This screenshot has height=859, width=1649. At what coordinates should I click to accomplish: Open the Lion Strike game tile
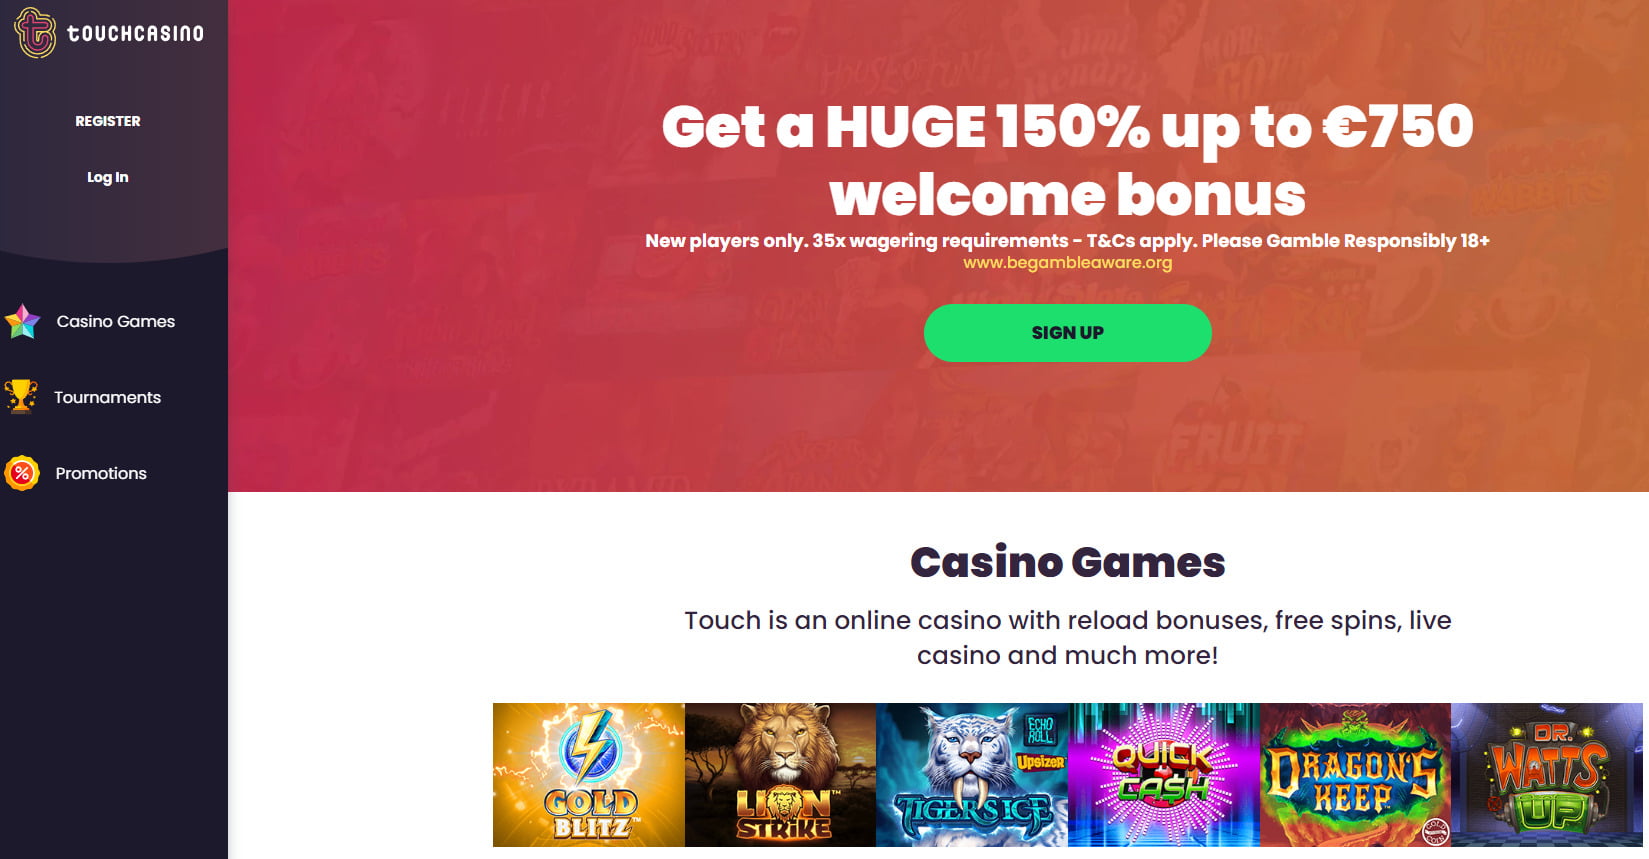tap(781, 775)
